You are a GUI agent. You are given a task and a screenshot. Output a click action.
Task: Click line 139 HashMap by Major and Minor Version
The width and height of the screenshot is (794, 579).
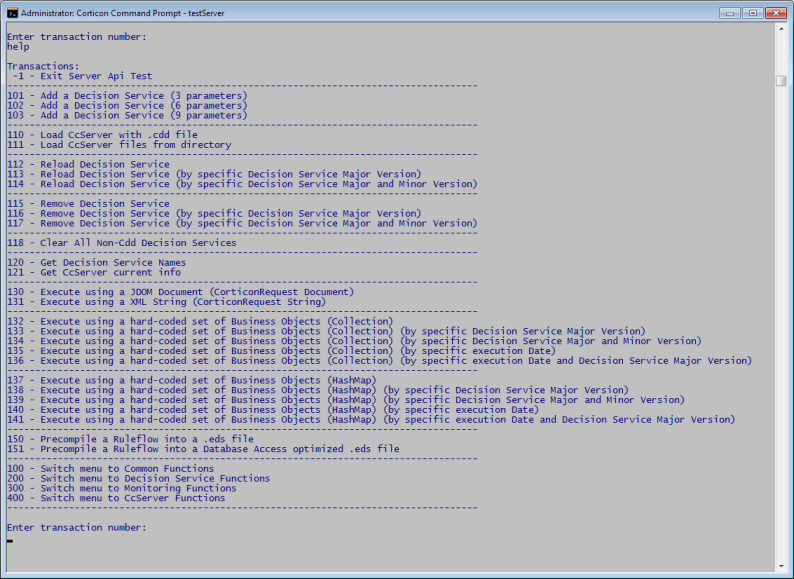pyautogui.click(x=346, y=400)
